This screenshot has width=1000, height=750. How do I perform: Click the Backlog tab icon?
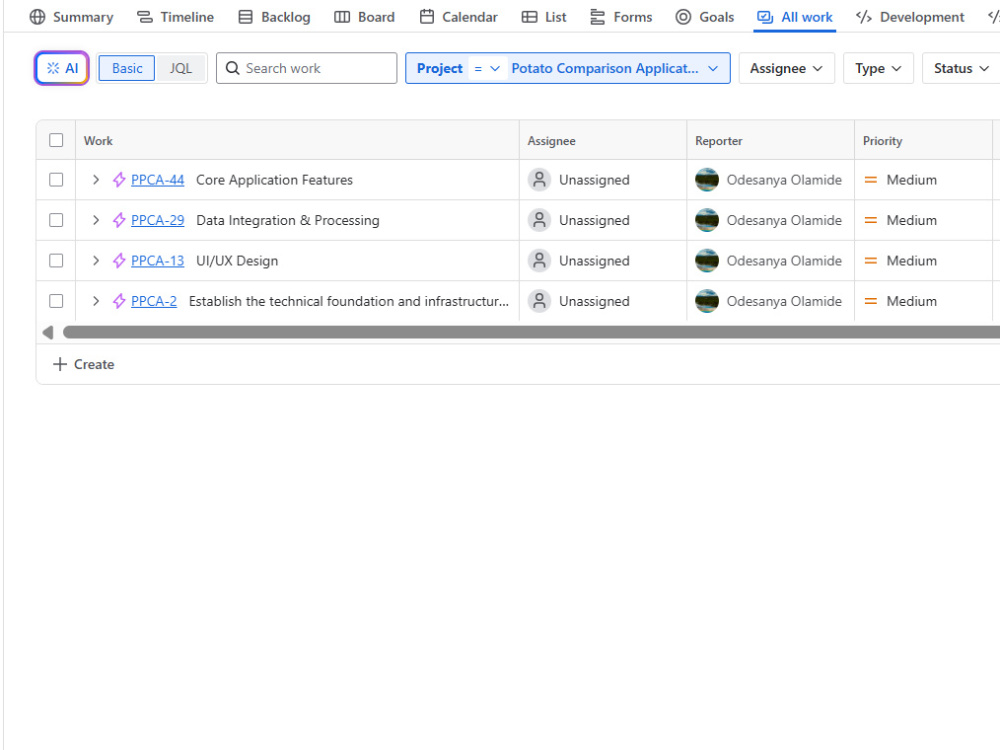[x=246, y=17]
